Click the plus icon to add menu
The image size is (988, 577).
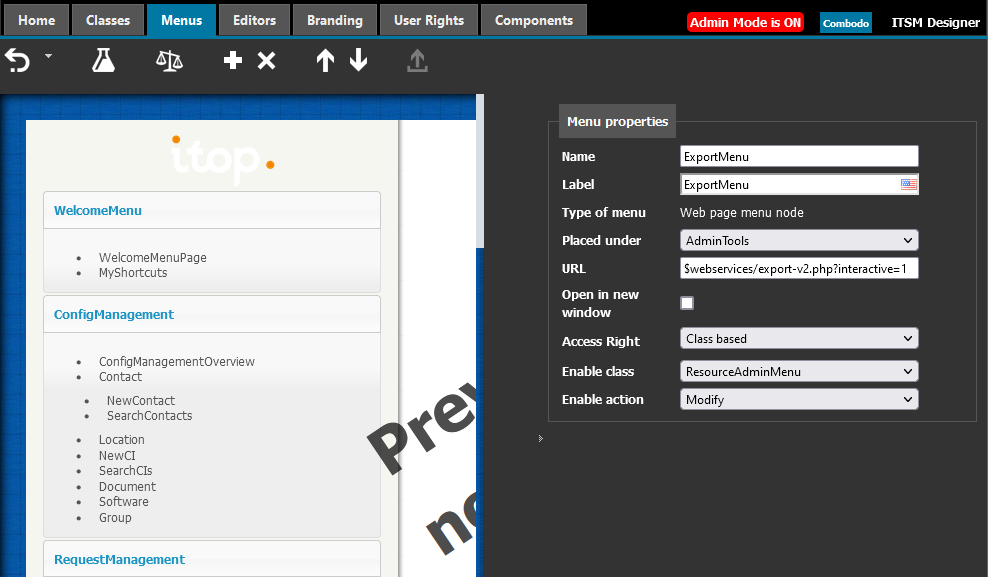[x=233, y=61]
